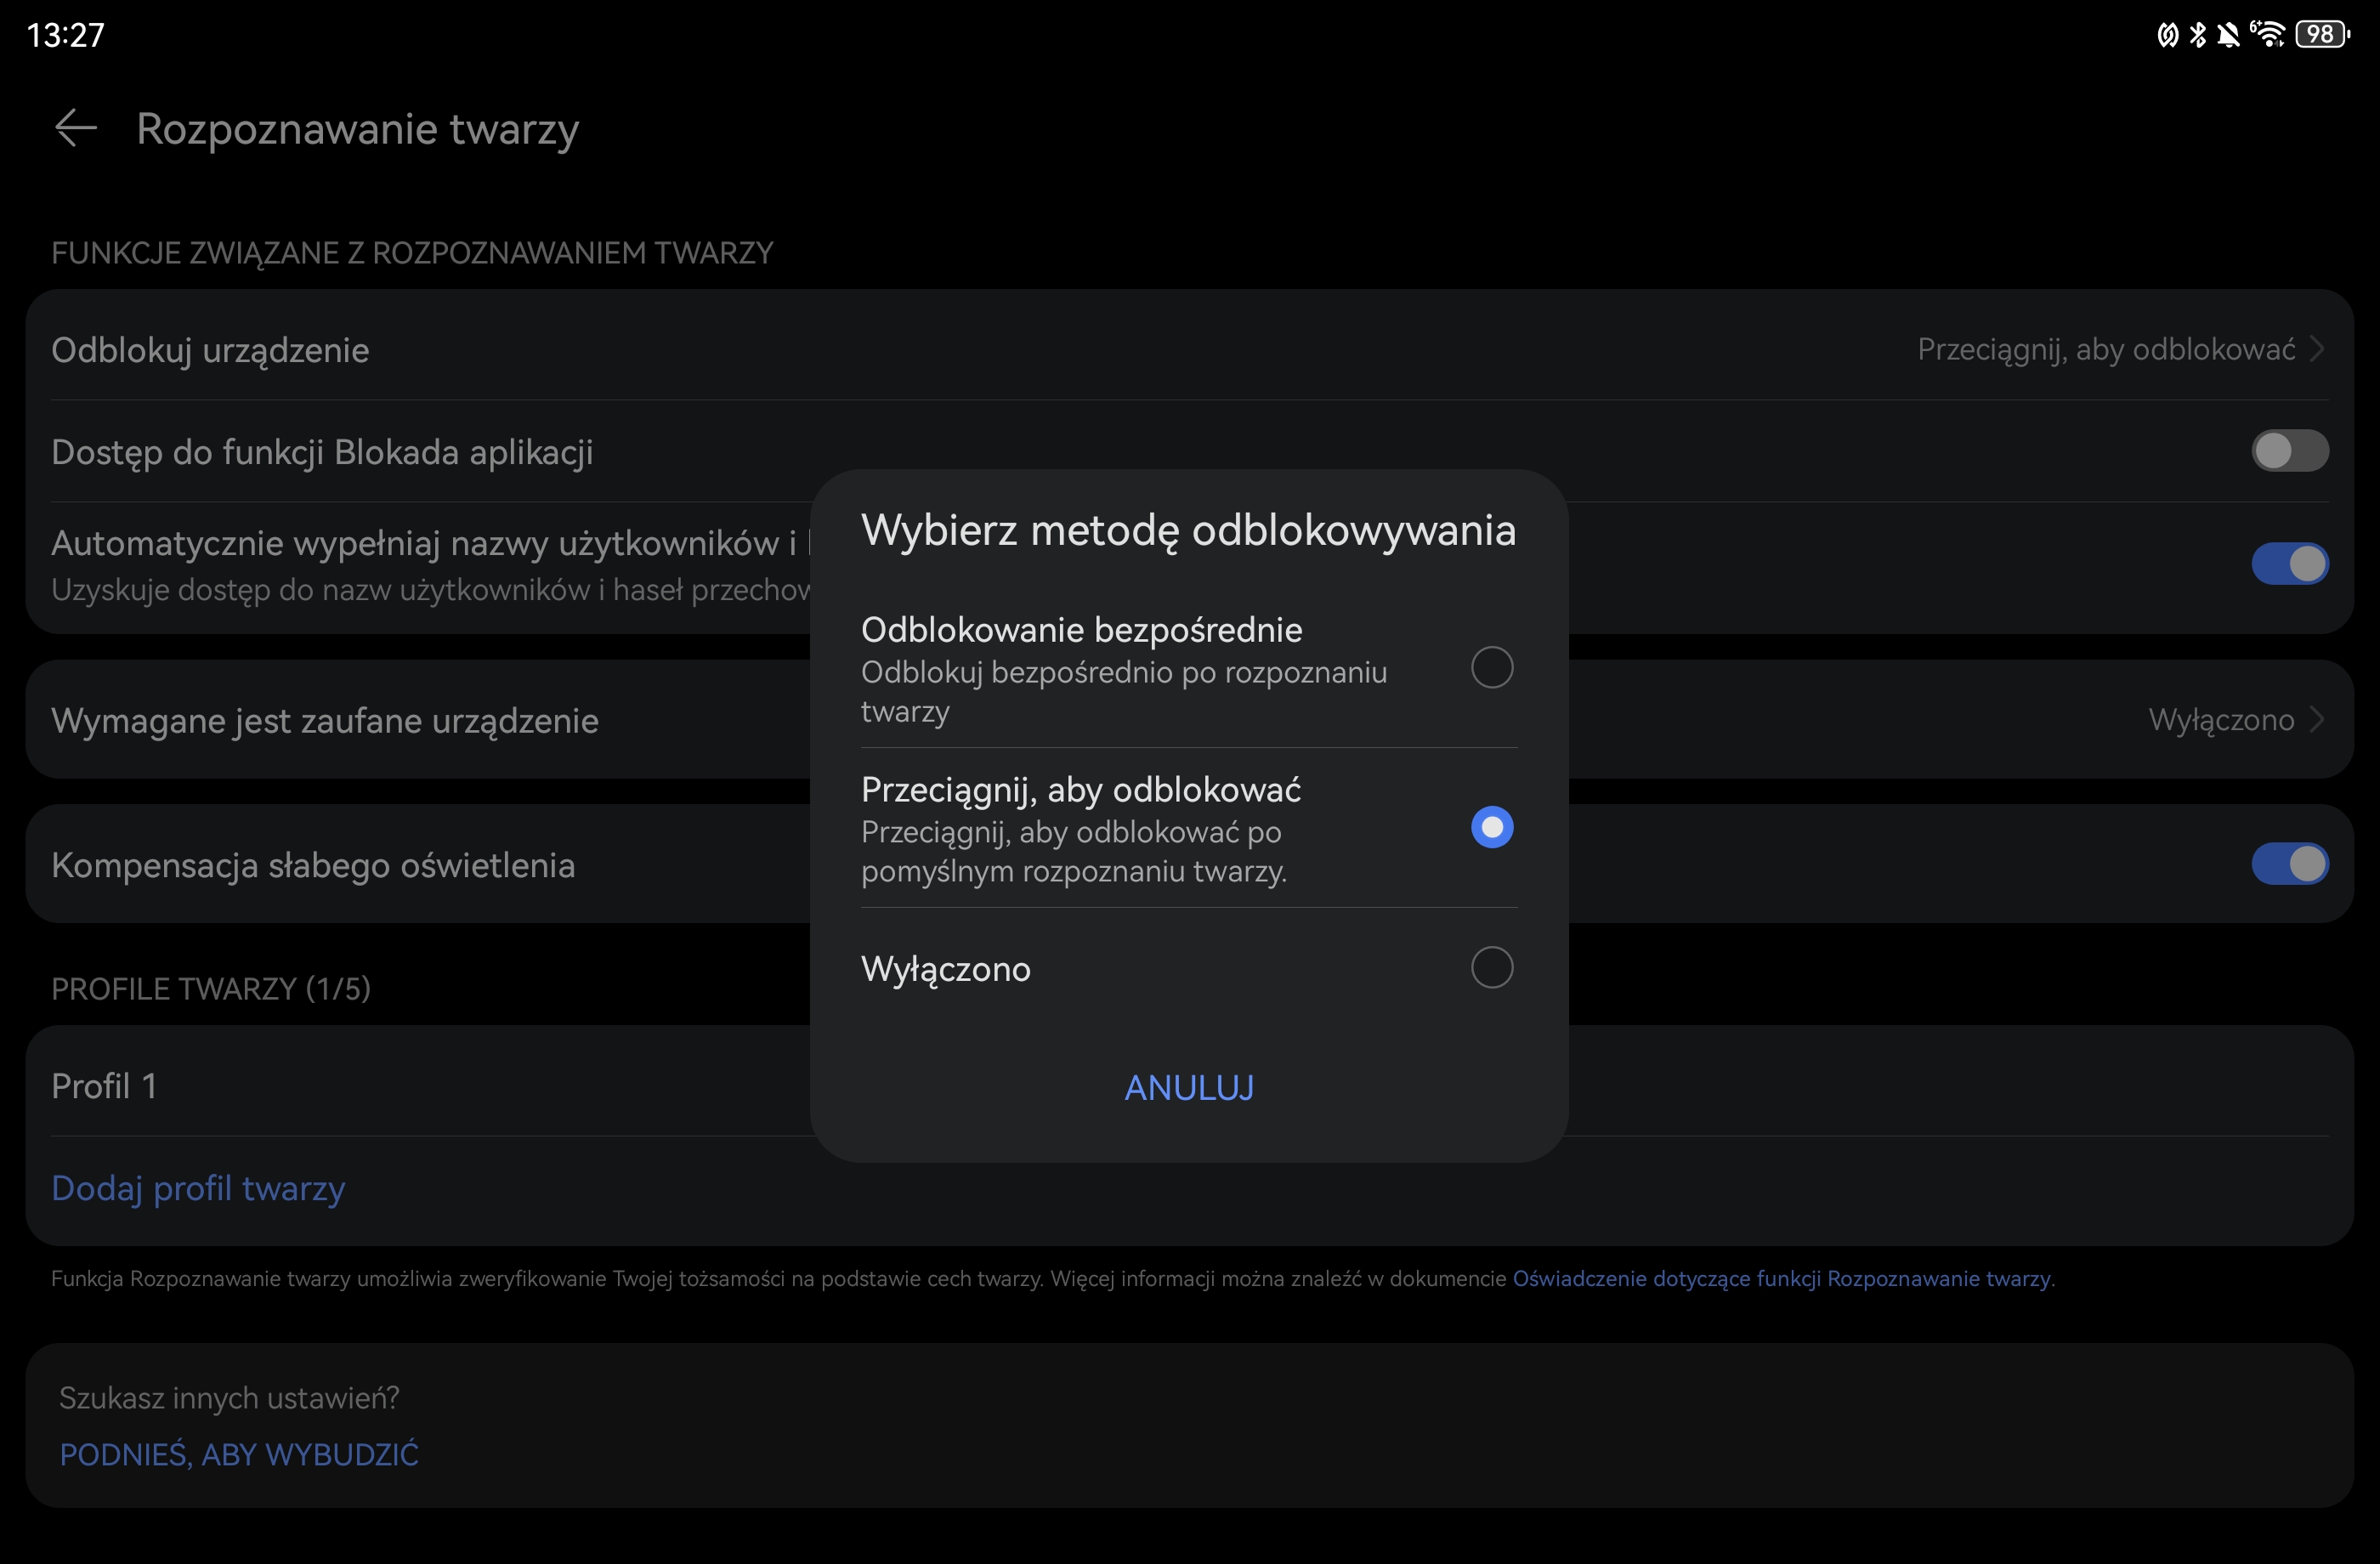Open Wymagane jest zaufane urządzenie chevron

tap(2316, 719)
